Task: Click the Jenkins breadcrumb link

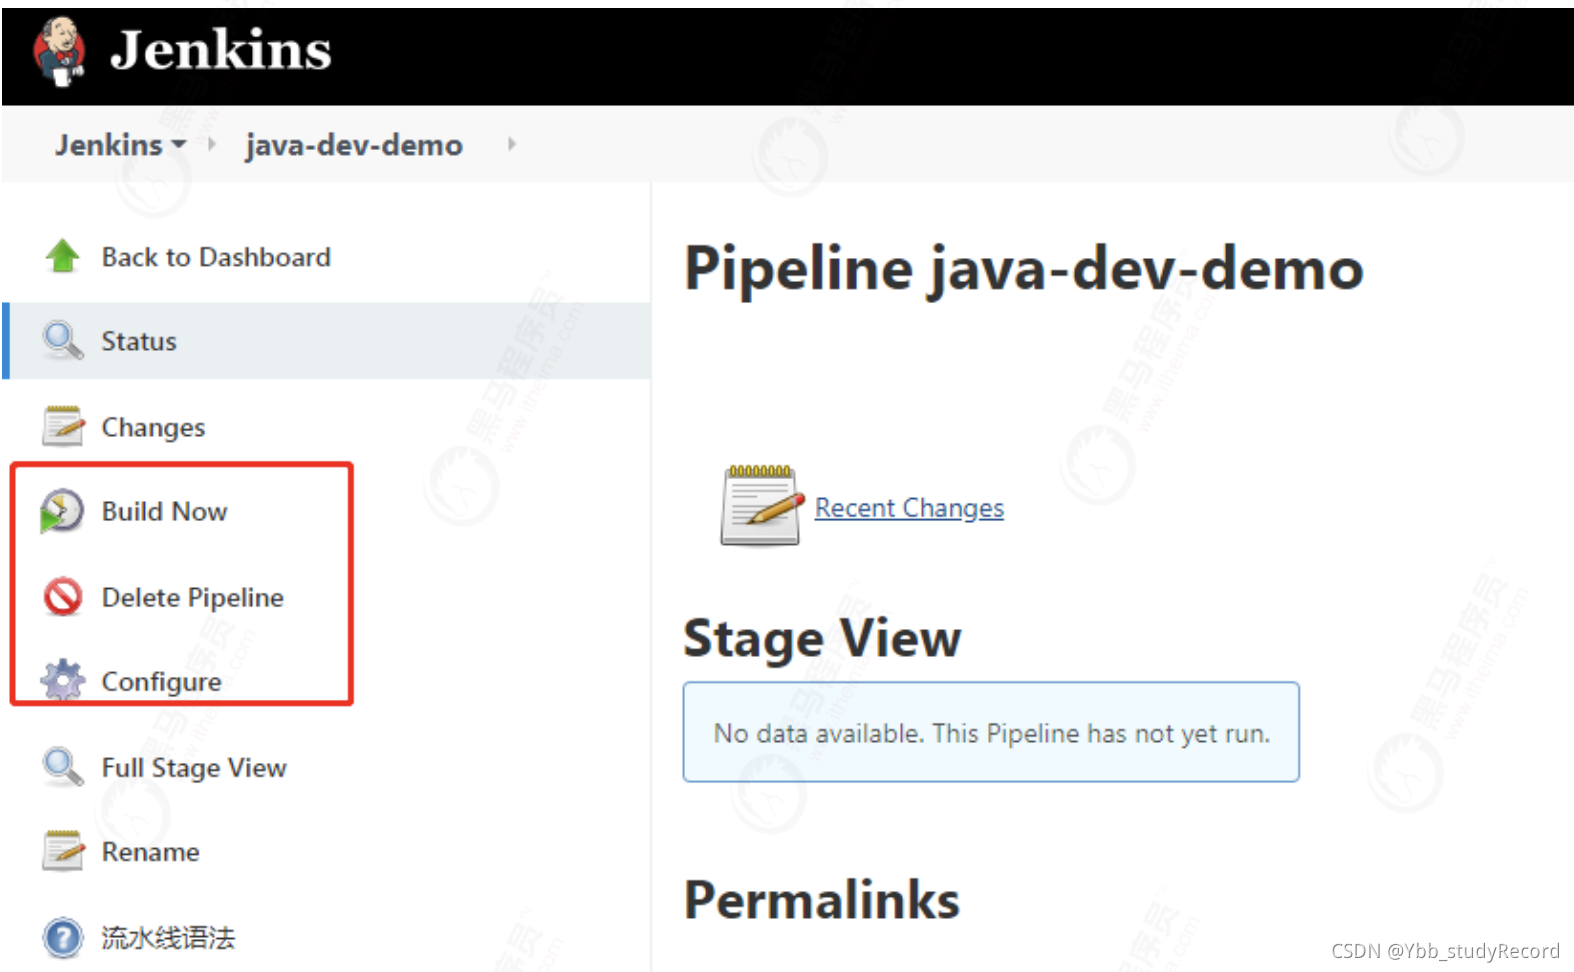Action: pyautogui.click(x=108, y=145)
